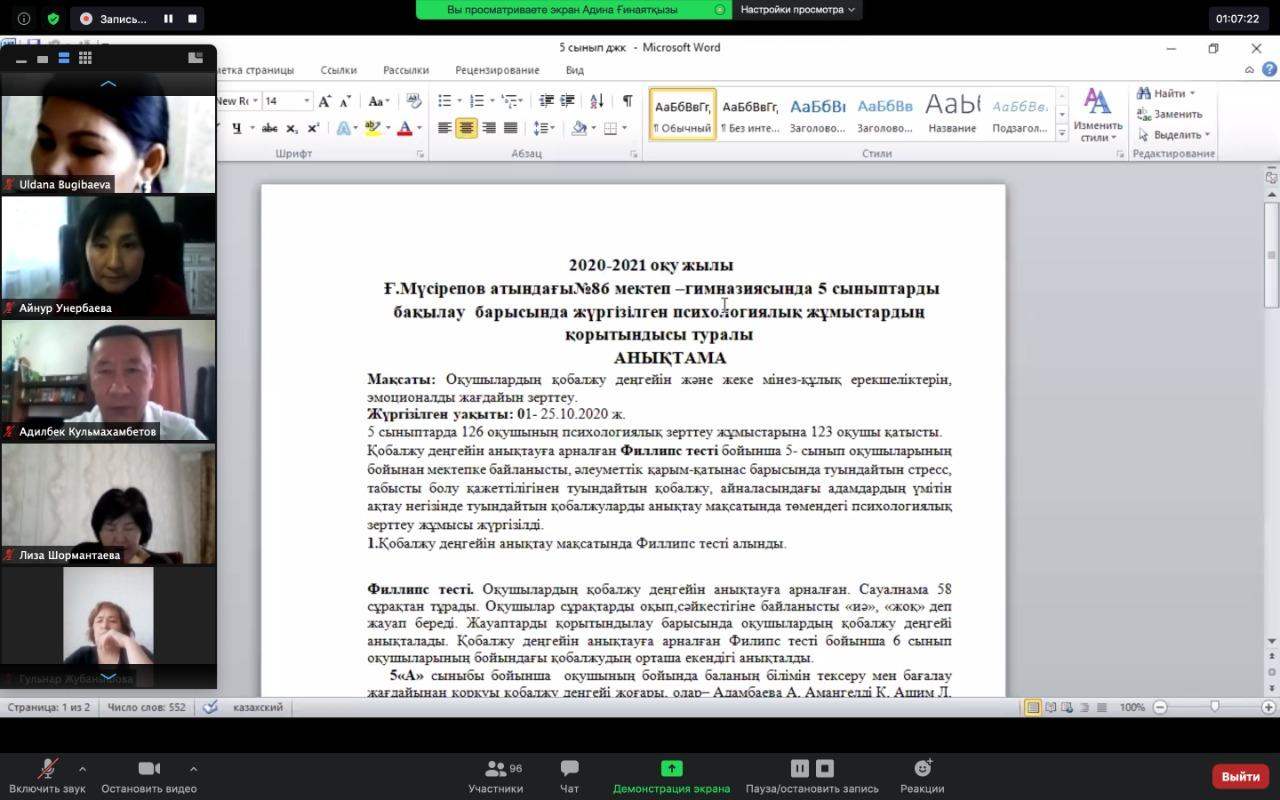Switch video panel to gallery grid view
The image size is (1280, 800).
[x=85, y=59]
